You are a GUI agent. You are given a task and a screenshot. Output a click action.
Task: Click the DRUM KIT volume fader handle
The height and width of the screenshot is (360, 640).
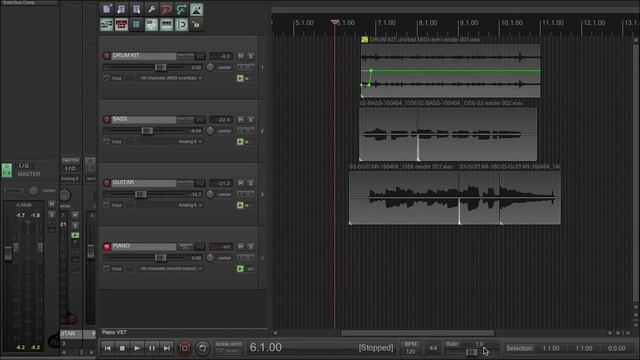[x=160, y=67]
